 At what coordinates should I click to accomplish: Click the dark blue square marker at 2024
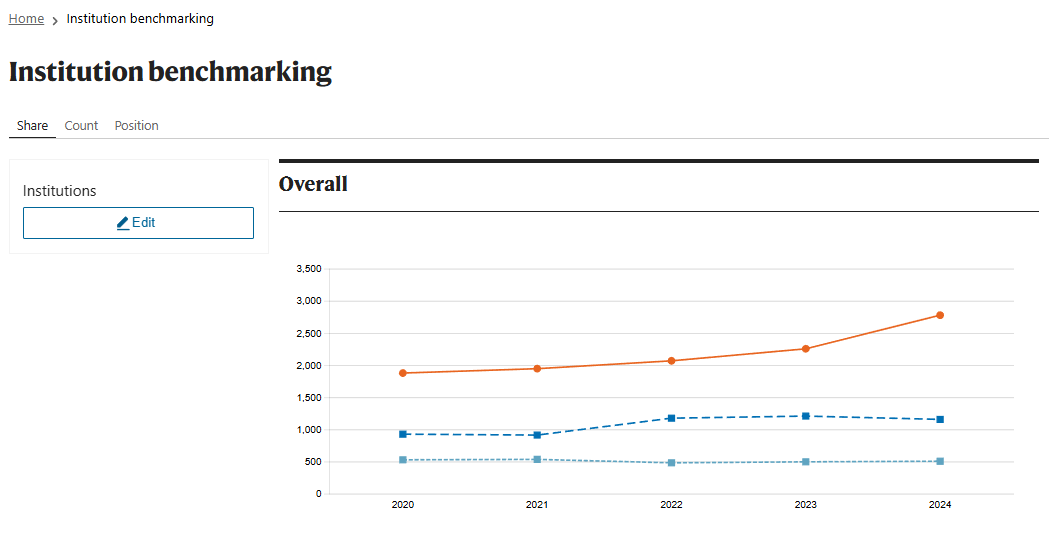pos(940,419)
